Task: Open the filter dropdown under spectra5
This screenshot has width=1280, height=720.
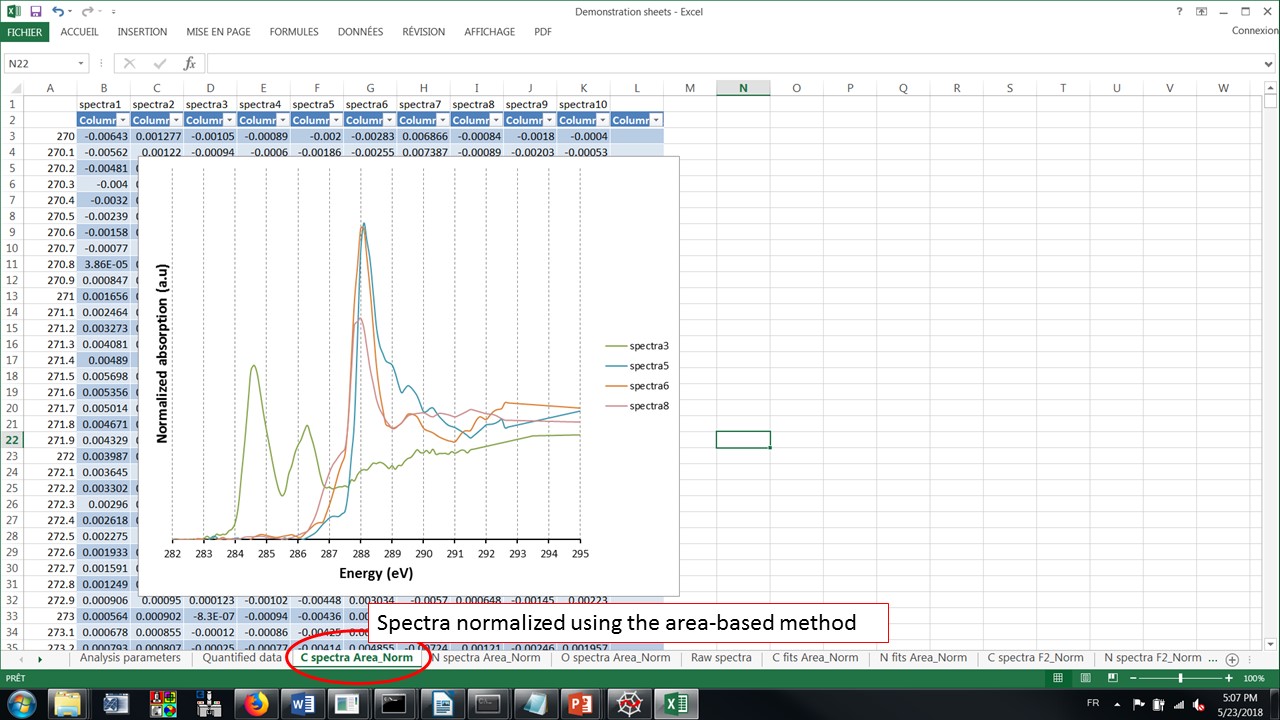Action: tap(337, 120)
